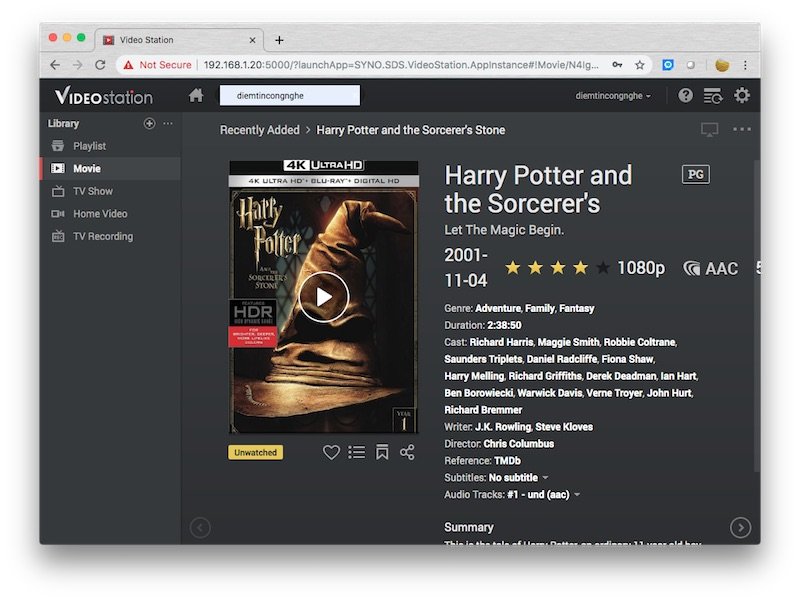Viewport: 800px width, 601px height.
Task: Click the browser address bar URL
Action: 401,65
